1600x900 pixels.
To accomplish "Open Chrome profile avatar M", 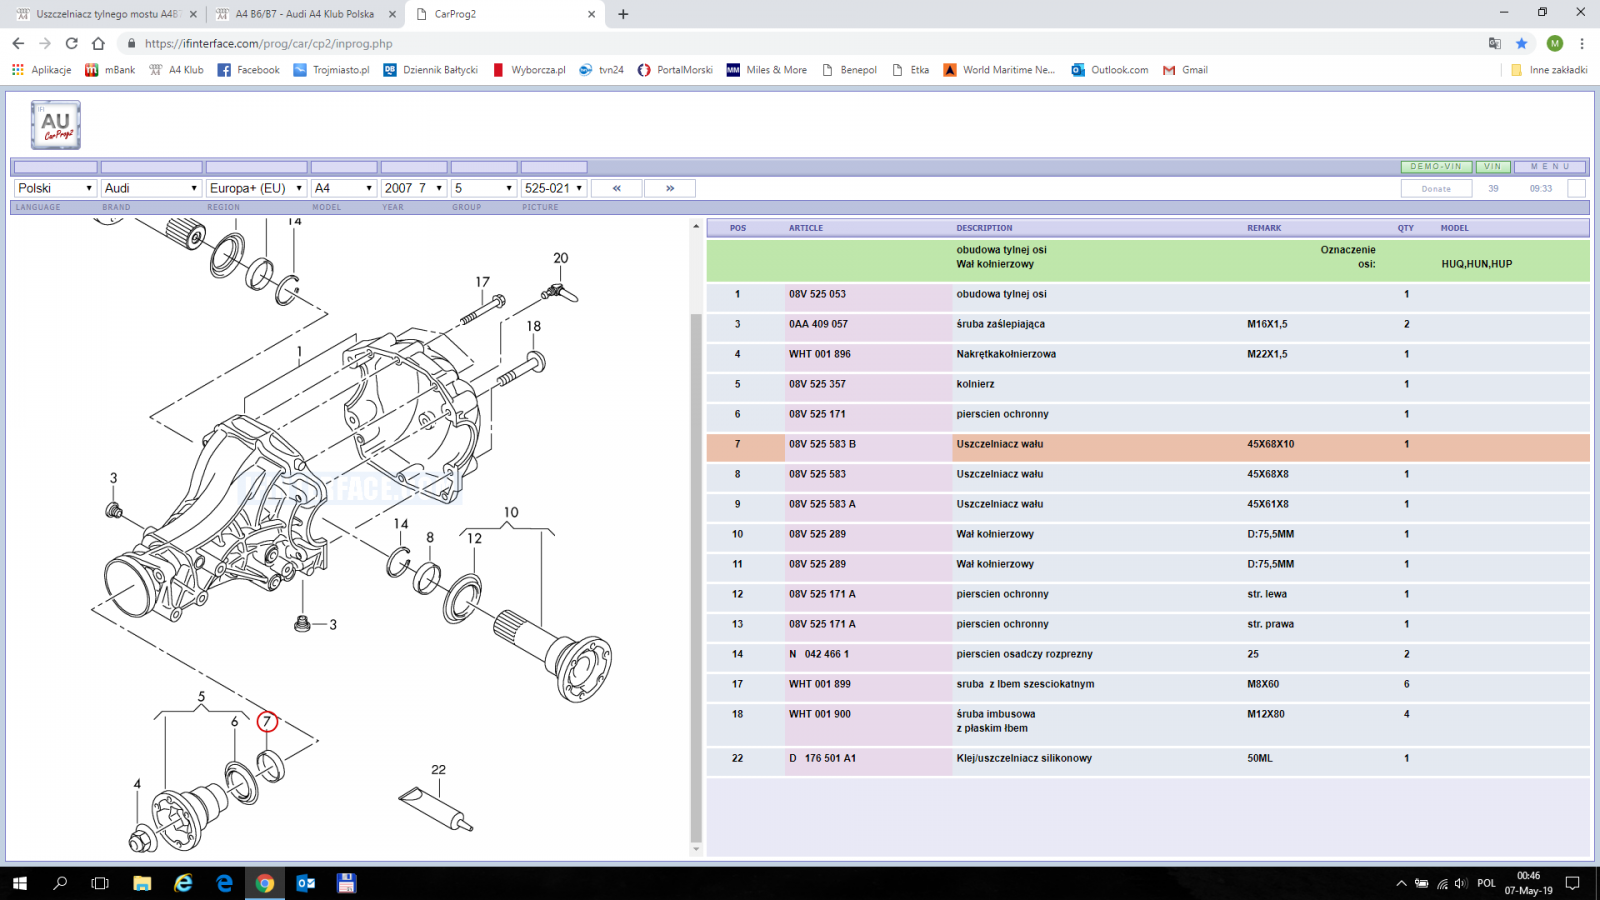I will [1554, 43].
